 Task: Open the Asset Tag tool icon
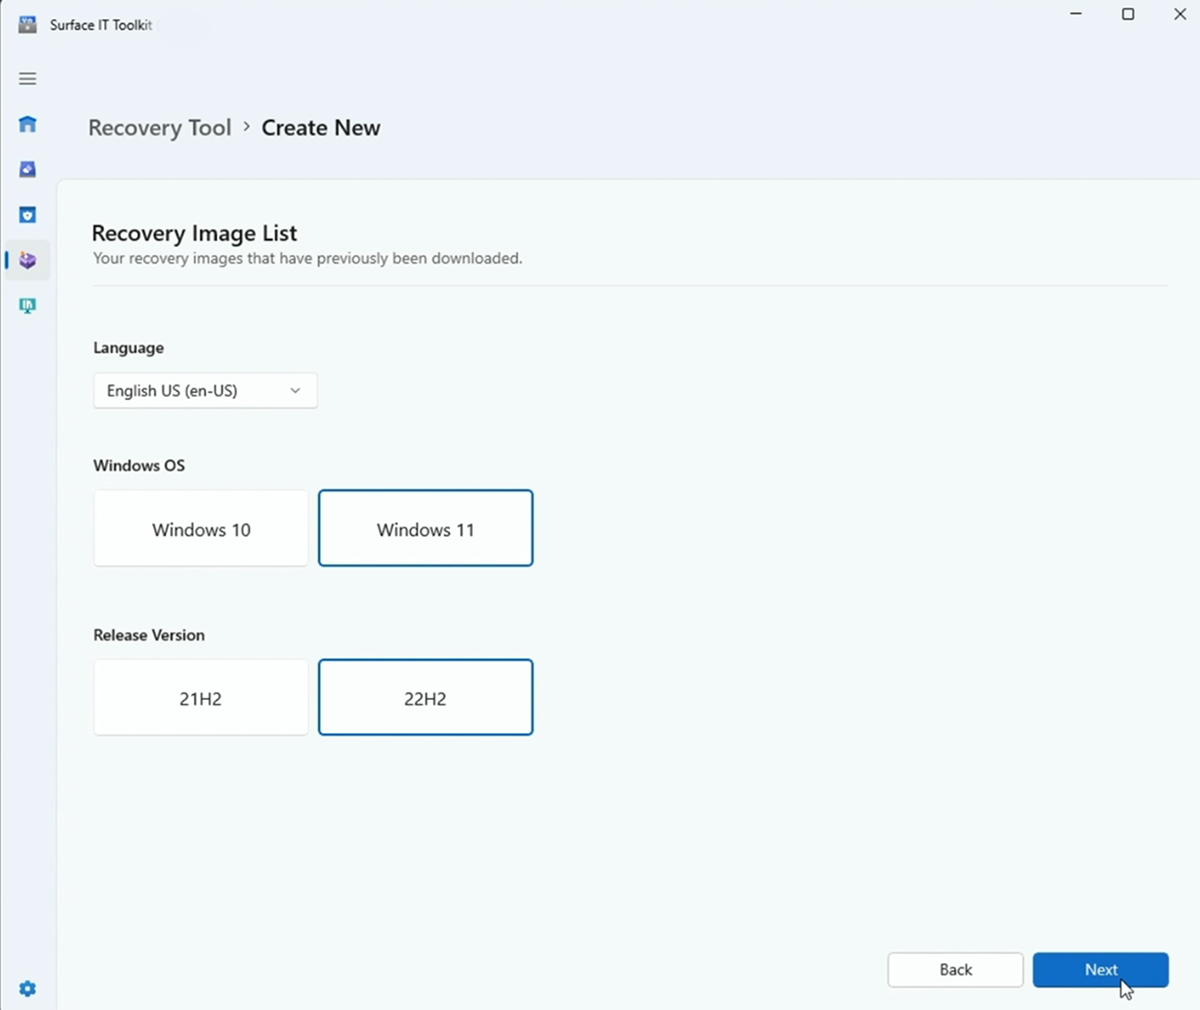tap(27, 305)
